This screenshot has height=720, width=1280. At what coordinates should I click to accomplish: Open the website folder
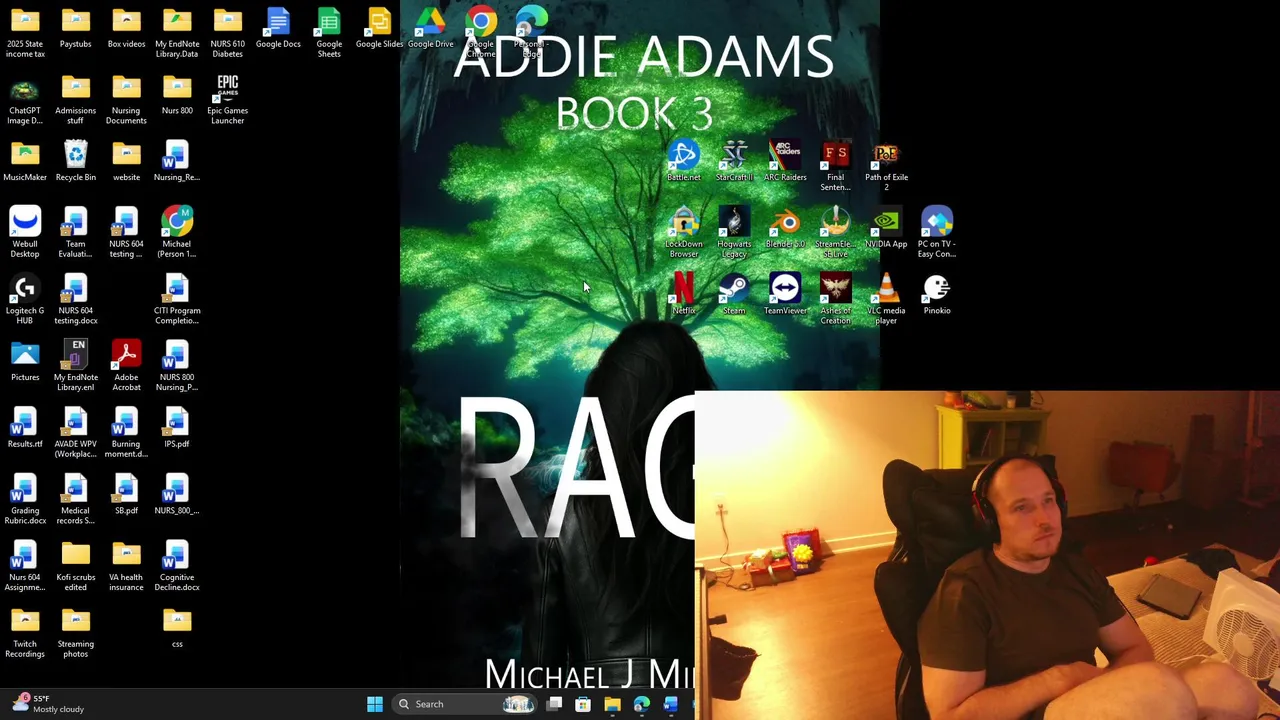[x=126, y=161]
